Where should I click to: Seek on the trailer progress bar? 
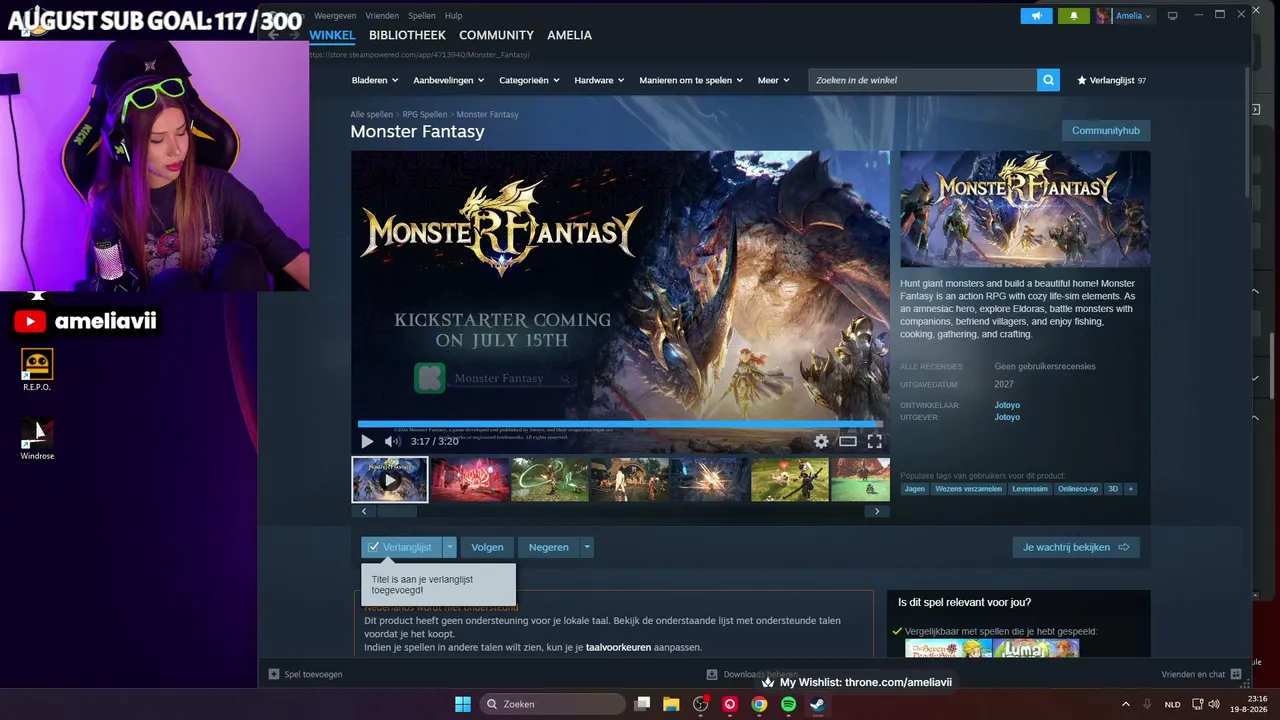tap(620, 424)
